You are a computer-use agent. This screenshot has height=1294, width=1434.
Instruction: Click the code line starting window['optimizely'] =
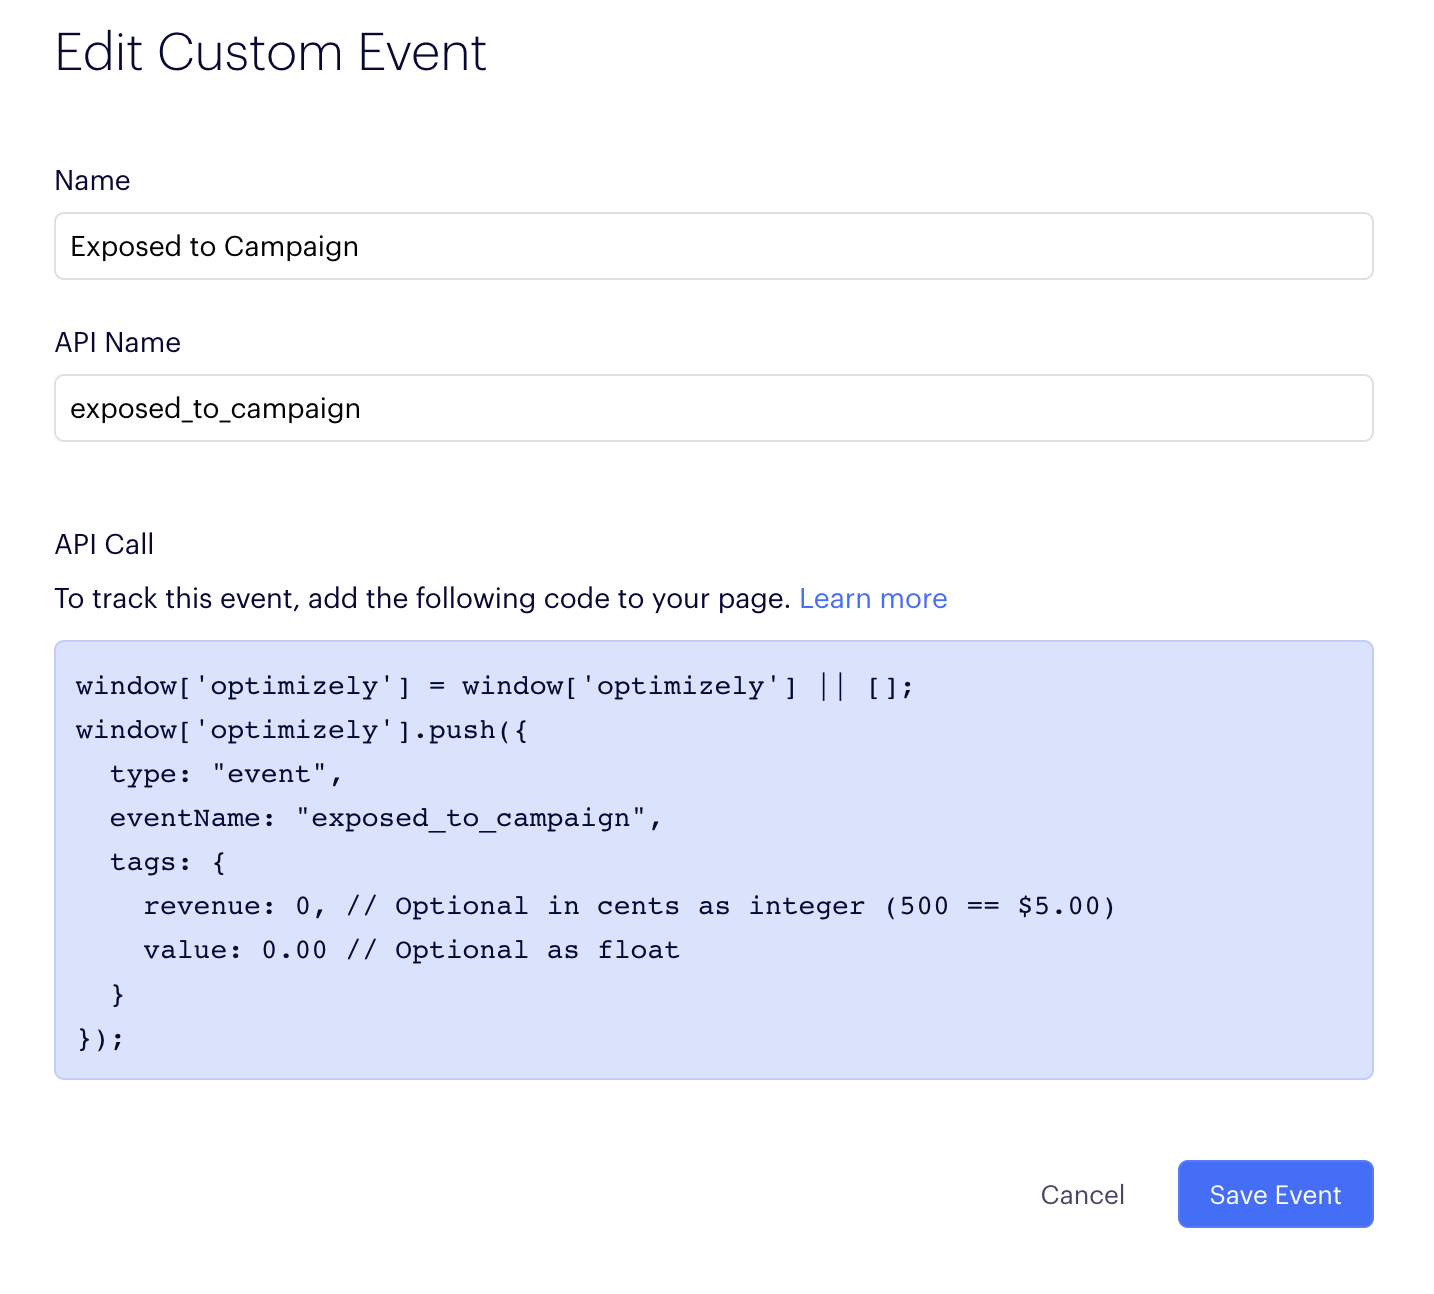click(x=495, y=686)
